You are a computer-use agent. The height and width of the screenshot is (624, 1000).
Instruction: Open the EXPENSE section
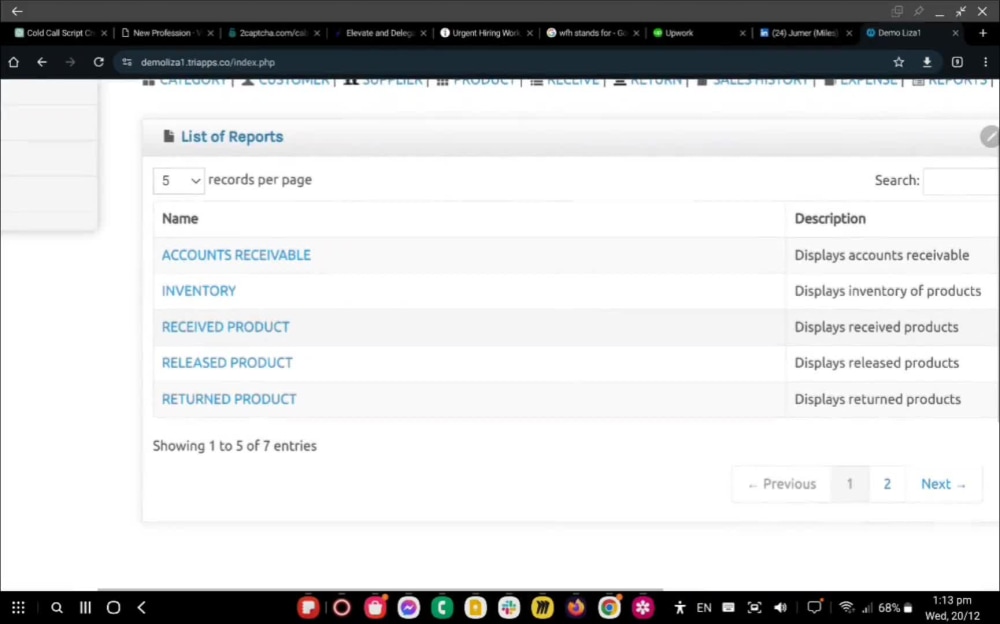(867, 80)
